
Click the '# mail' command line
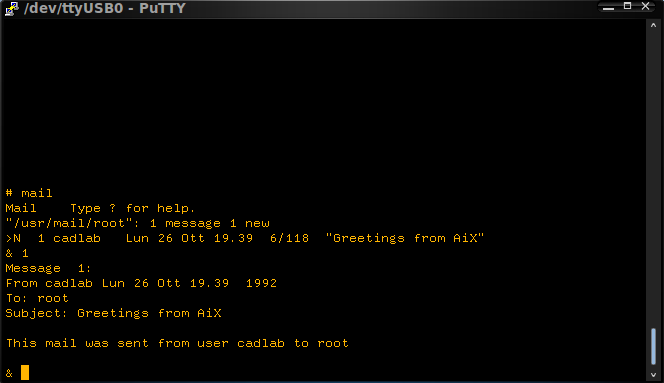[29, 193]
